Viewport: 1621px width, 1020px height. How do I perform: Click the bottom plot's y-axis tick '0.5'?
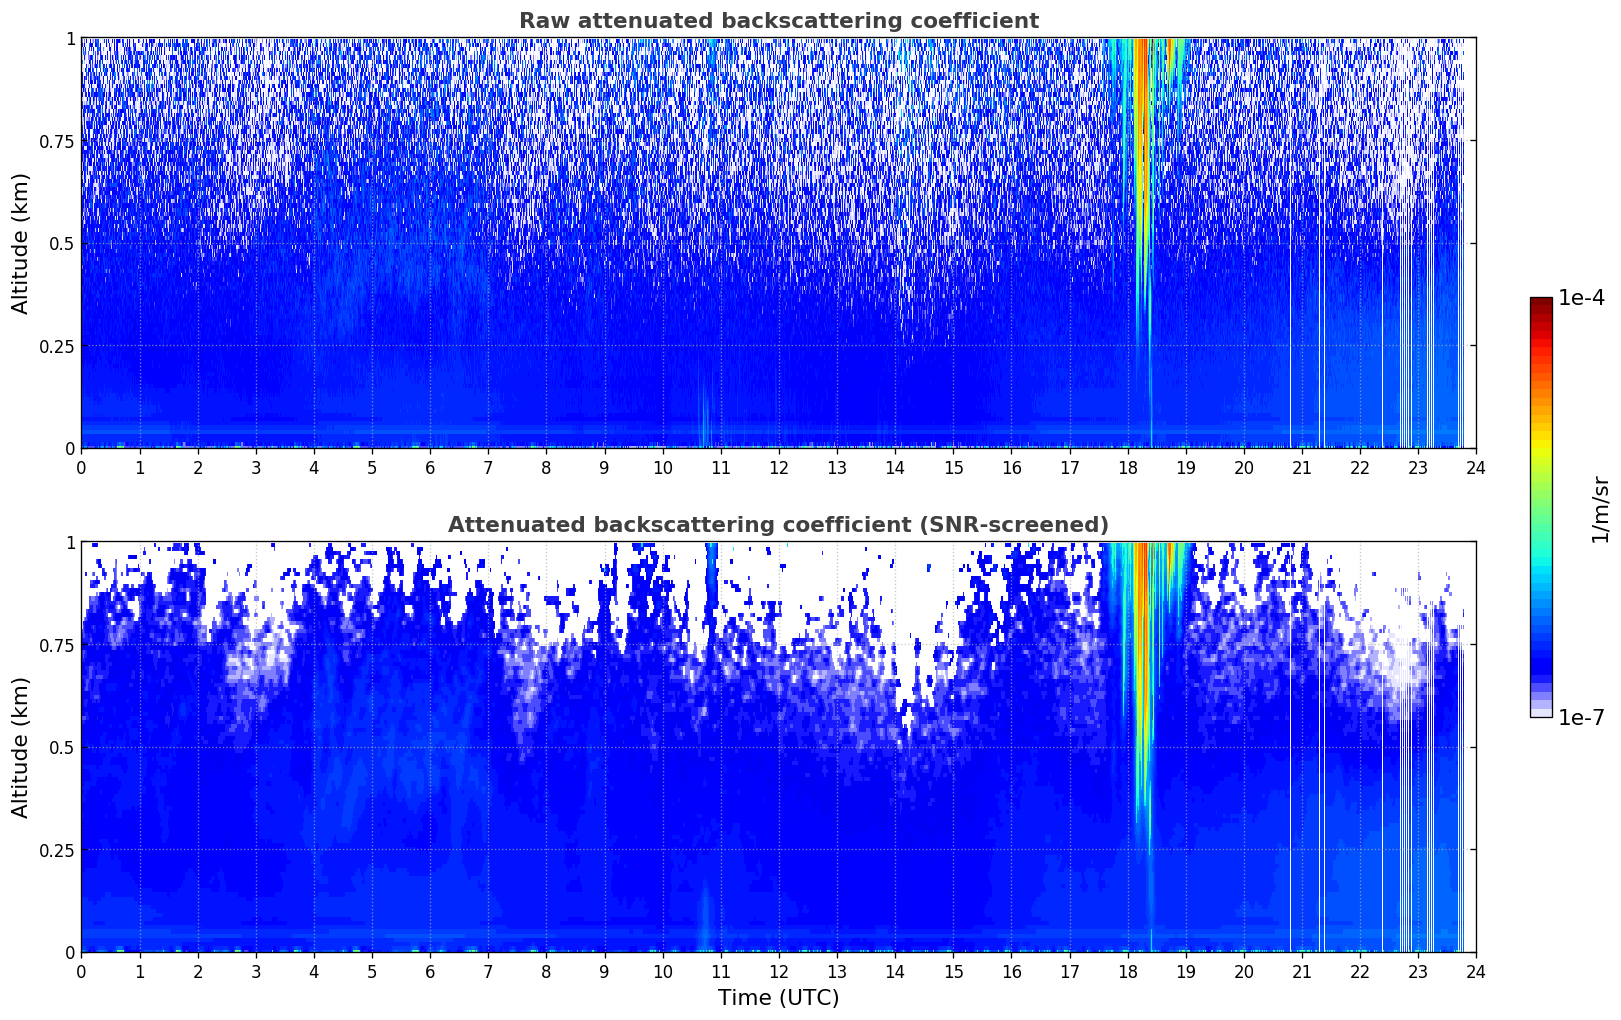coord(62,747)
